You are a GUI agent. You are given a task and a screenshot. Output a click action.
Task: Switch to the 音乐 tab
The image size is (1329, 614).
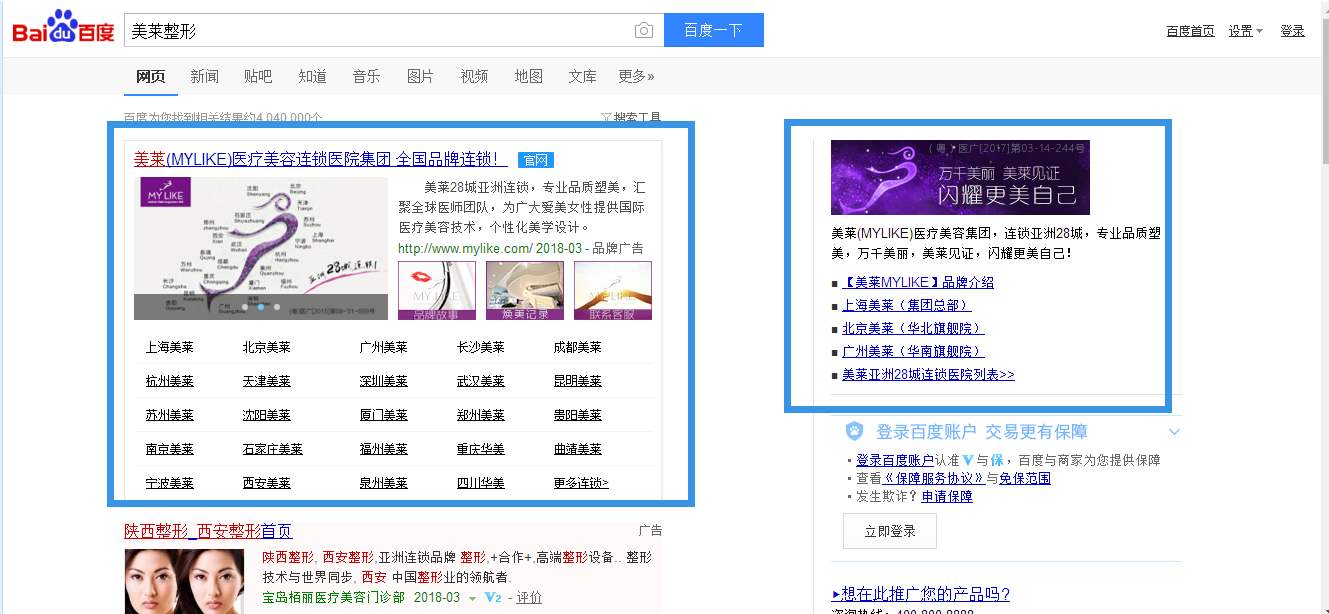366,76
